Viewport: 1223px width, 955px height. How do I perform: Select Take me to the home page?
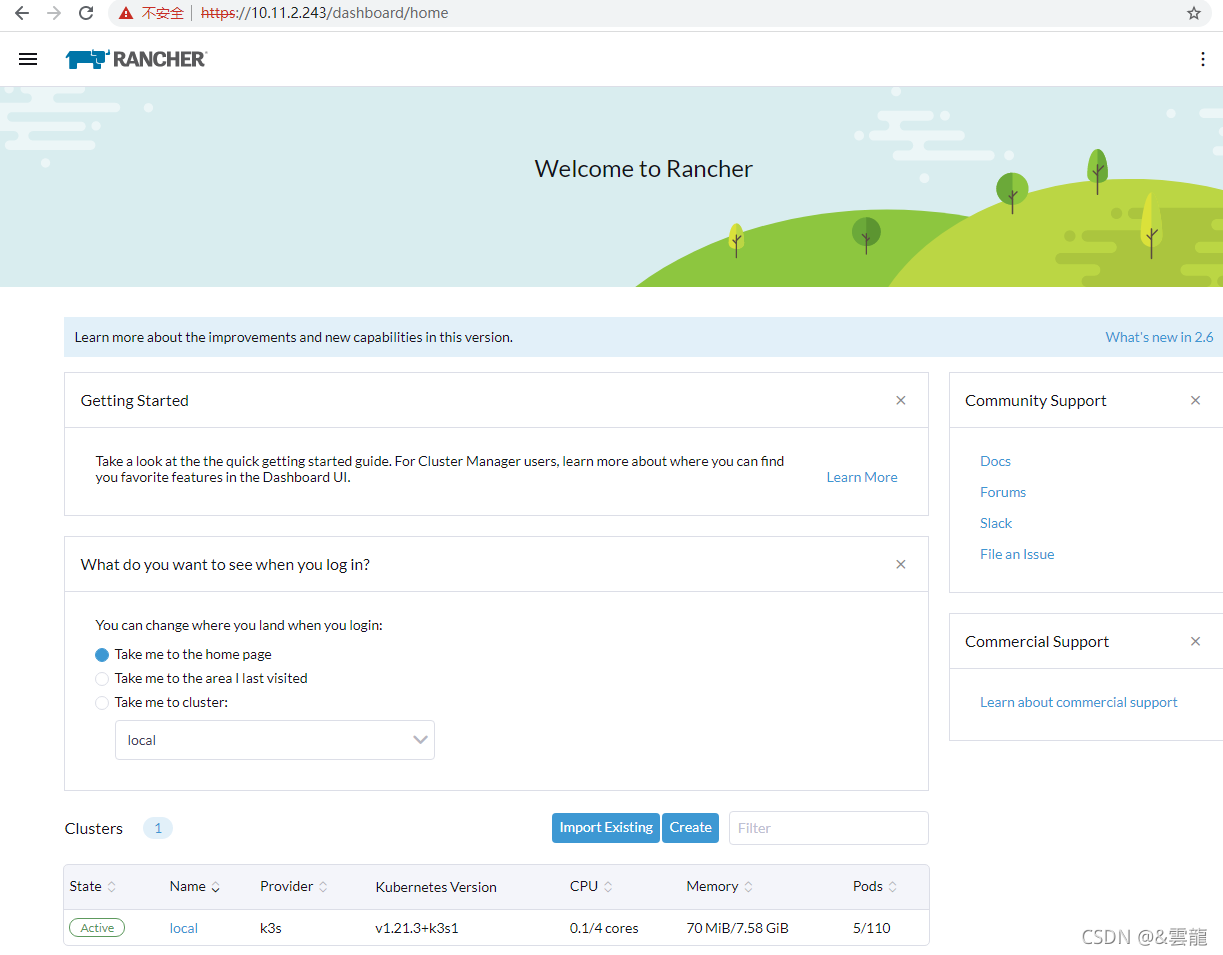click(x=102, y=655)
